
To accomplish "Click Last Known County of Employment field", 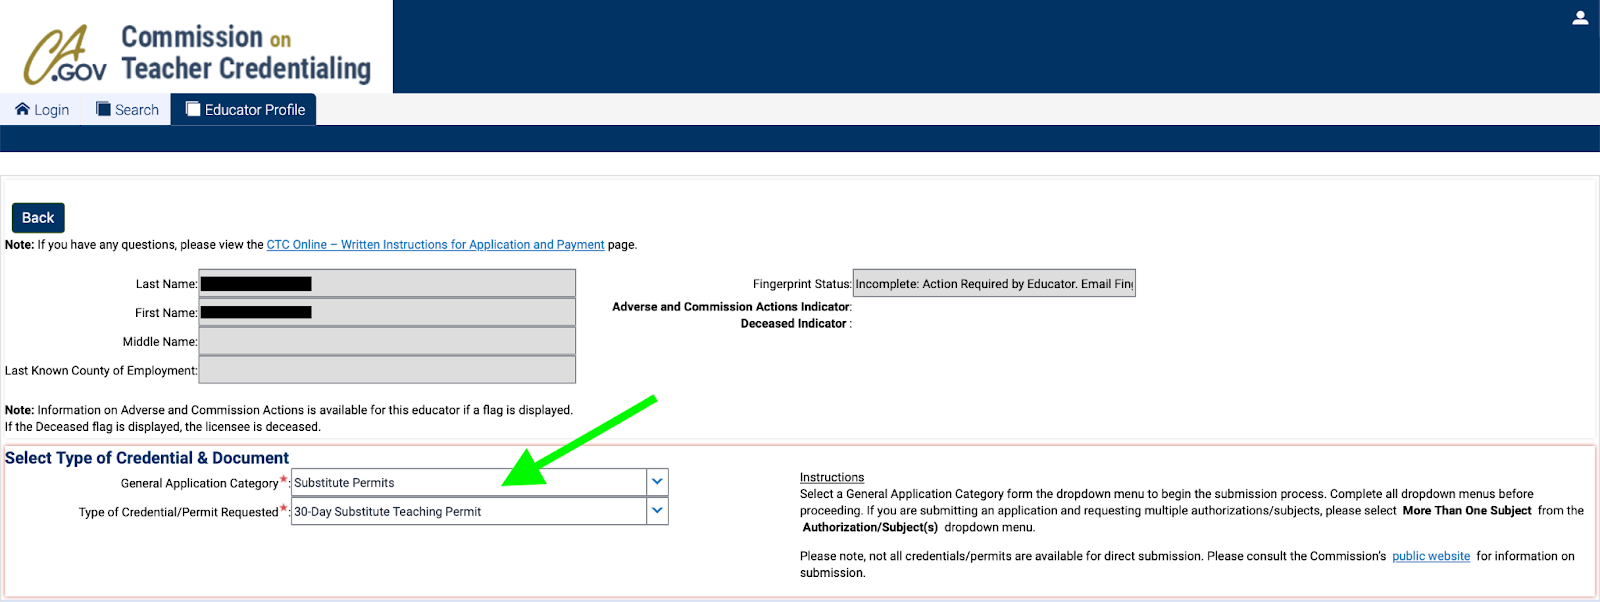I will pos(387,370).
